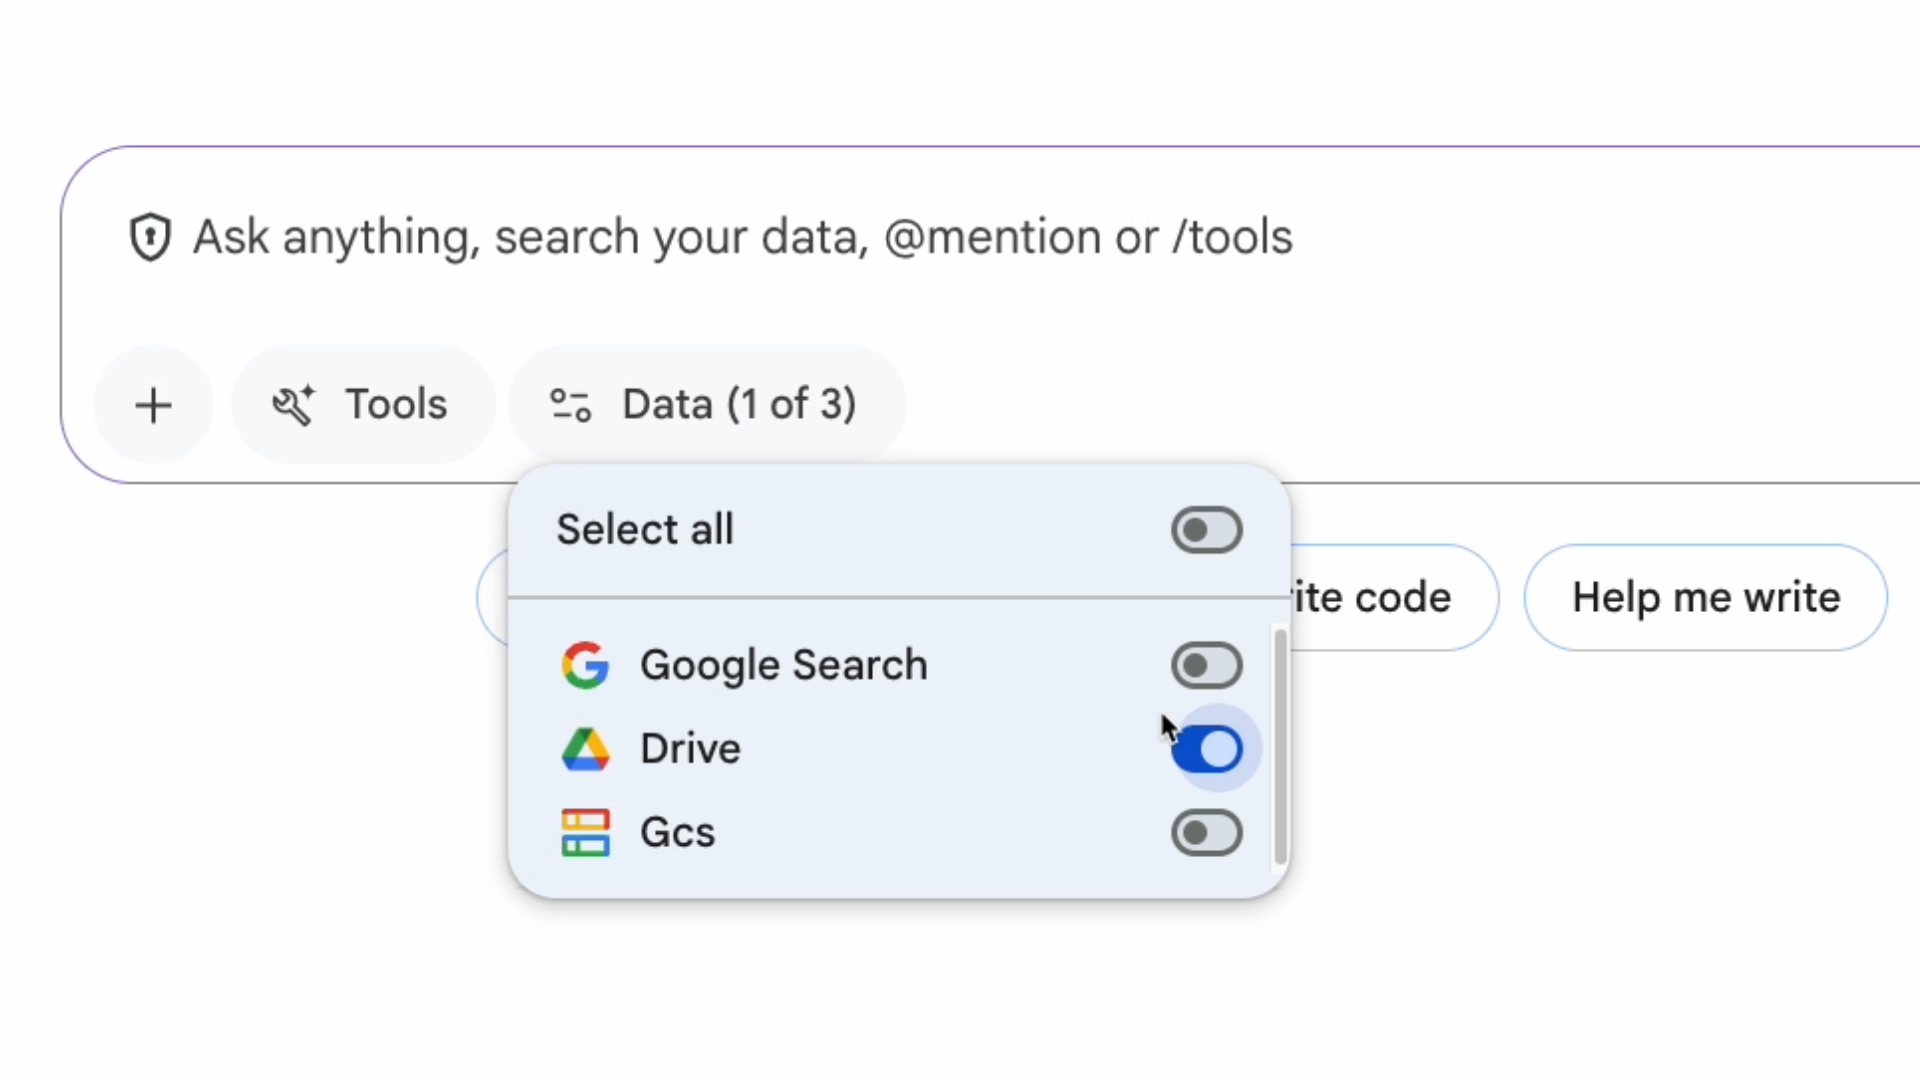The width and height of the screenshot is (1920, 1080).
Task: Select the Google Search entry label
Action: 783,665
